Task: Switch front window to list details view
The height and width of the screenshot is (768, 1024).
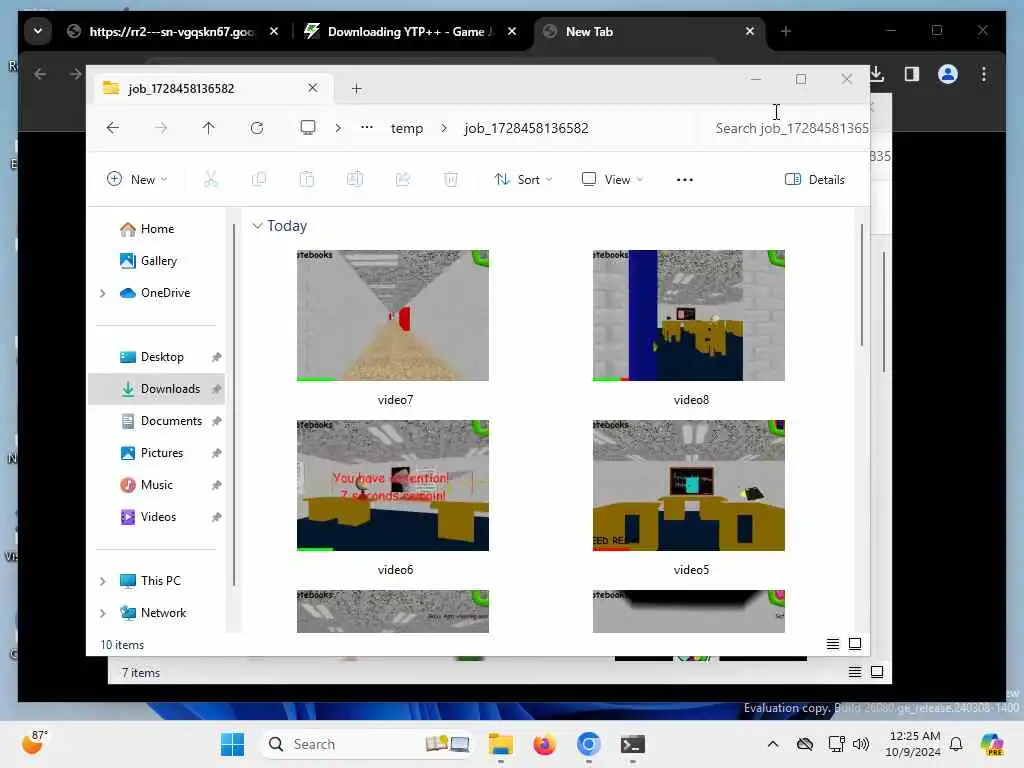Action: click(x=833, y=645)
